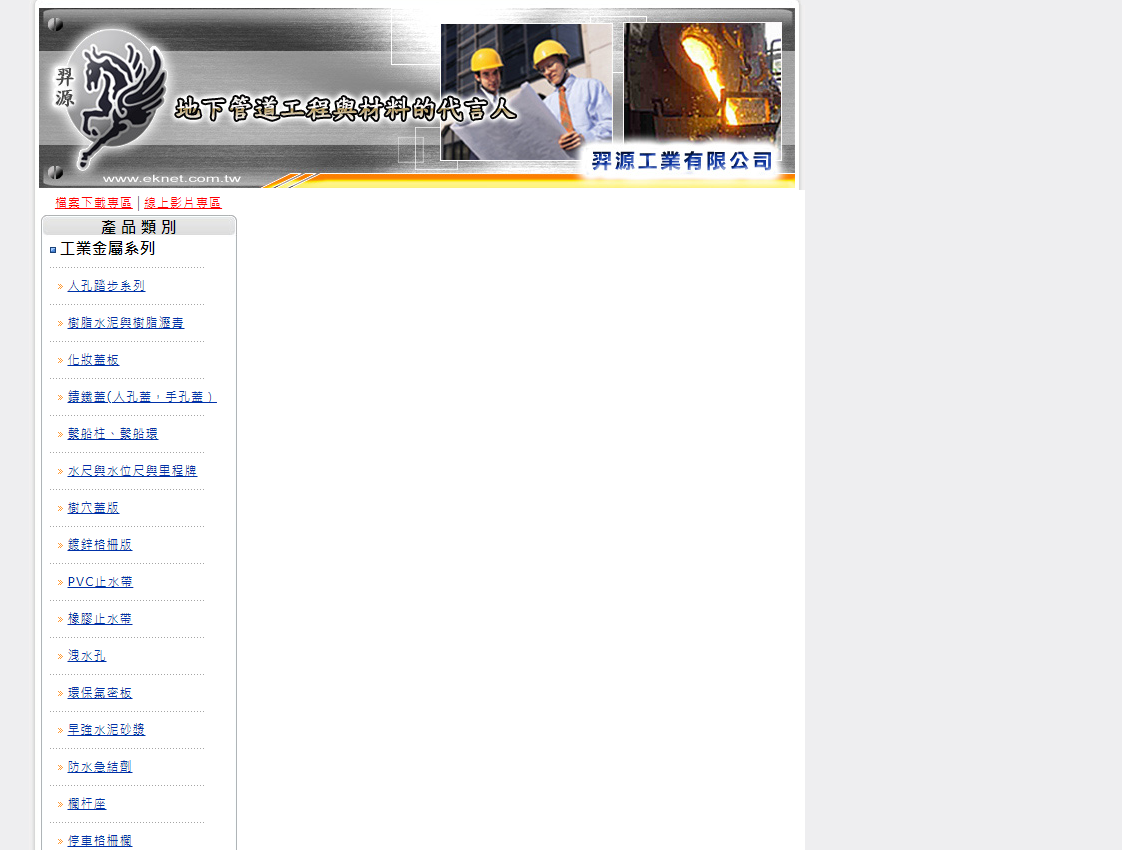Click the 工業金屬系列 category heading
The width and height of the screenshot is (1122, 850).
pyautogui.click(x=107, y=248)
